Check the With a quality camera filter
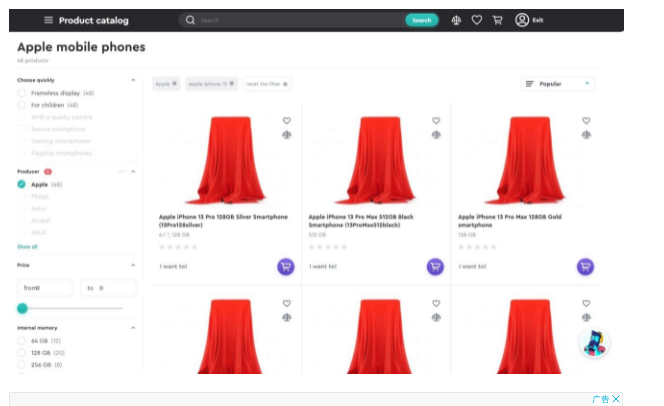This screenshot has height=406, width=664. 22,117
